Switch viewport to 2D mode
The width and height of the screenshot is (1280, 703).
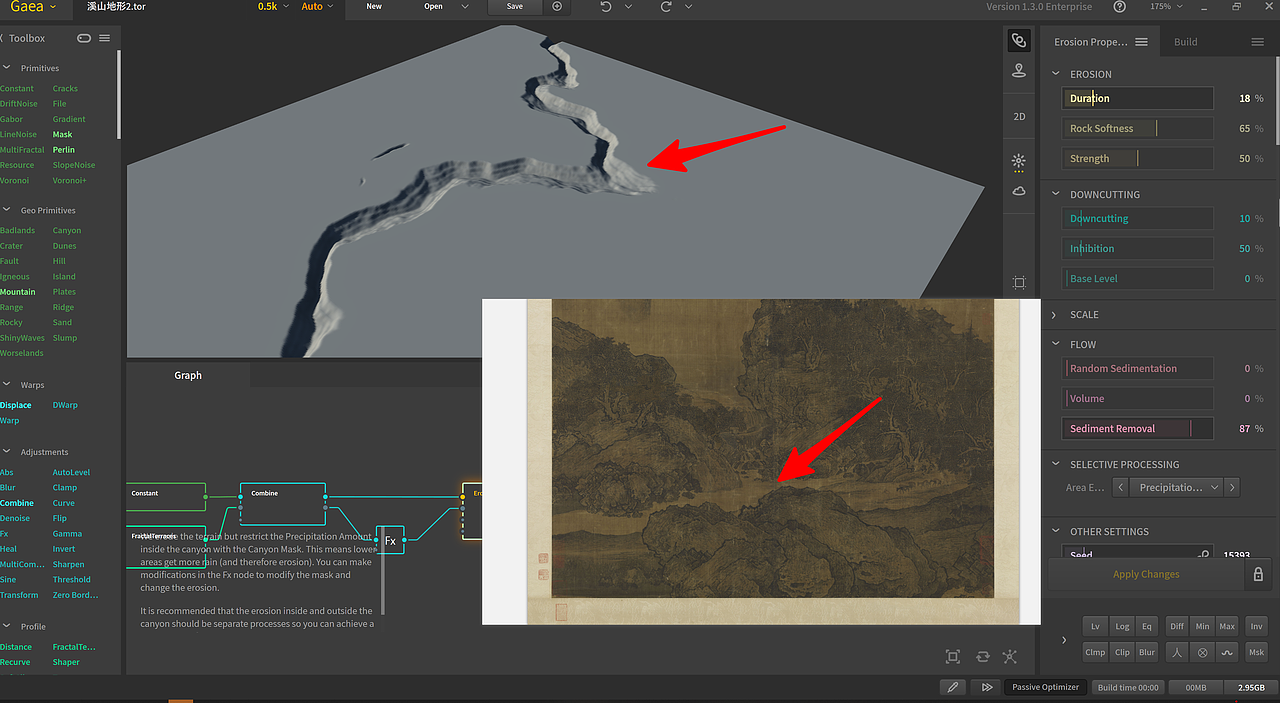click(1019, 116)
